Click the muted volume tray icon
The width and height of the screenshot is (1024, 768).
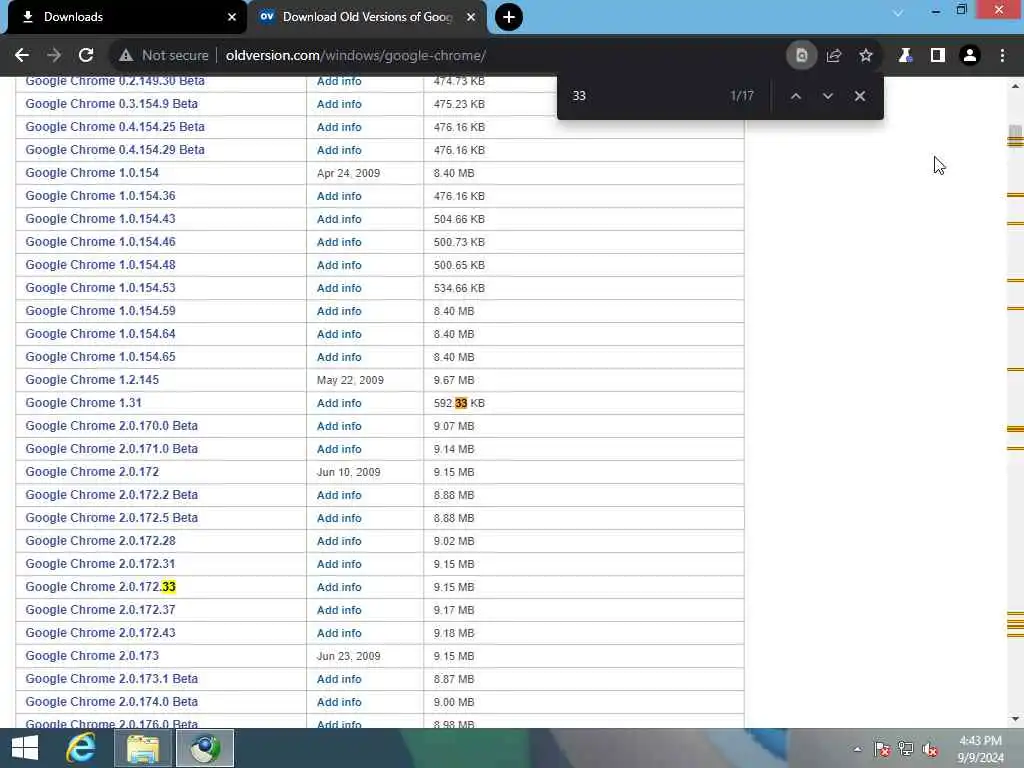pos(930,749)
